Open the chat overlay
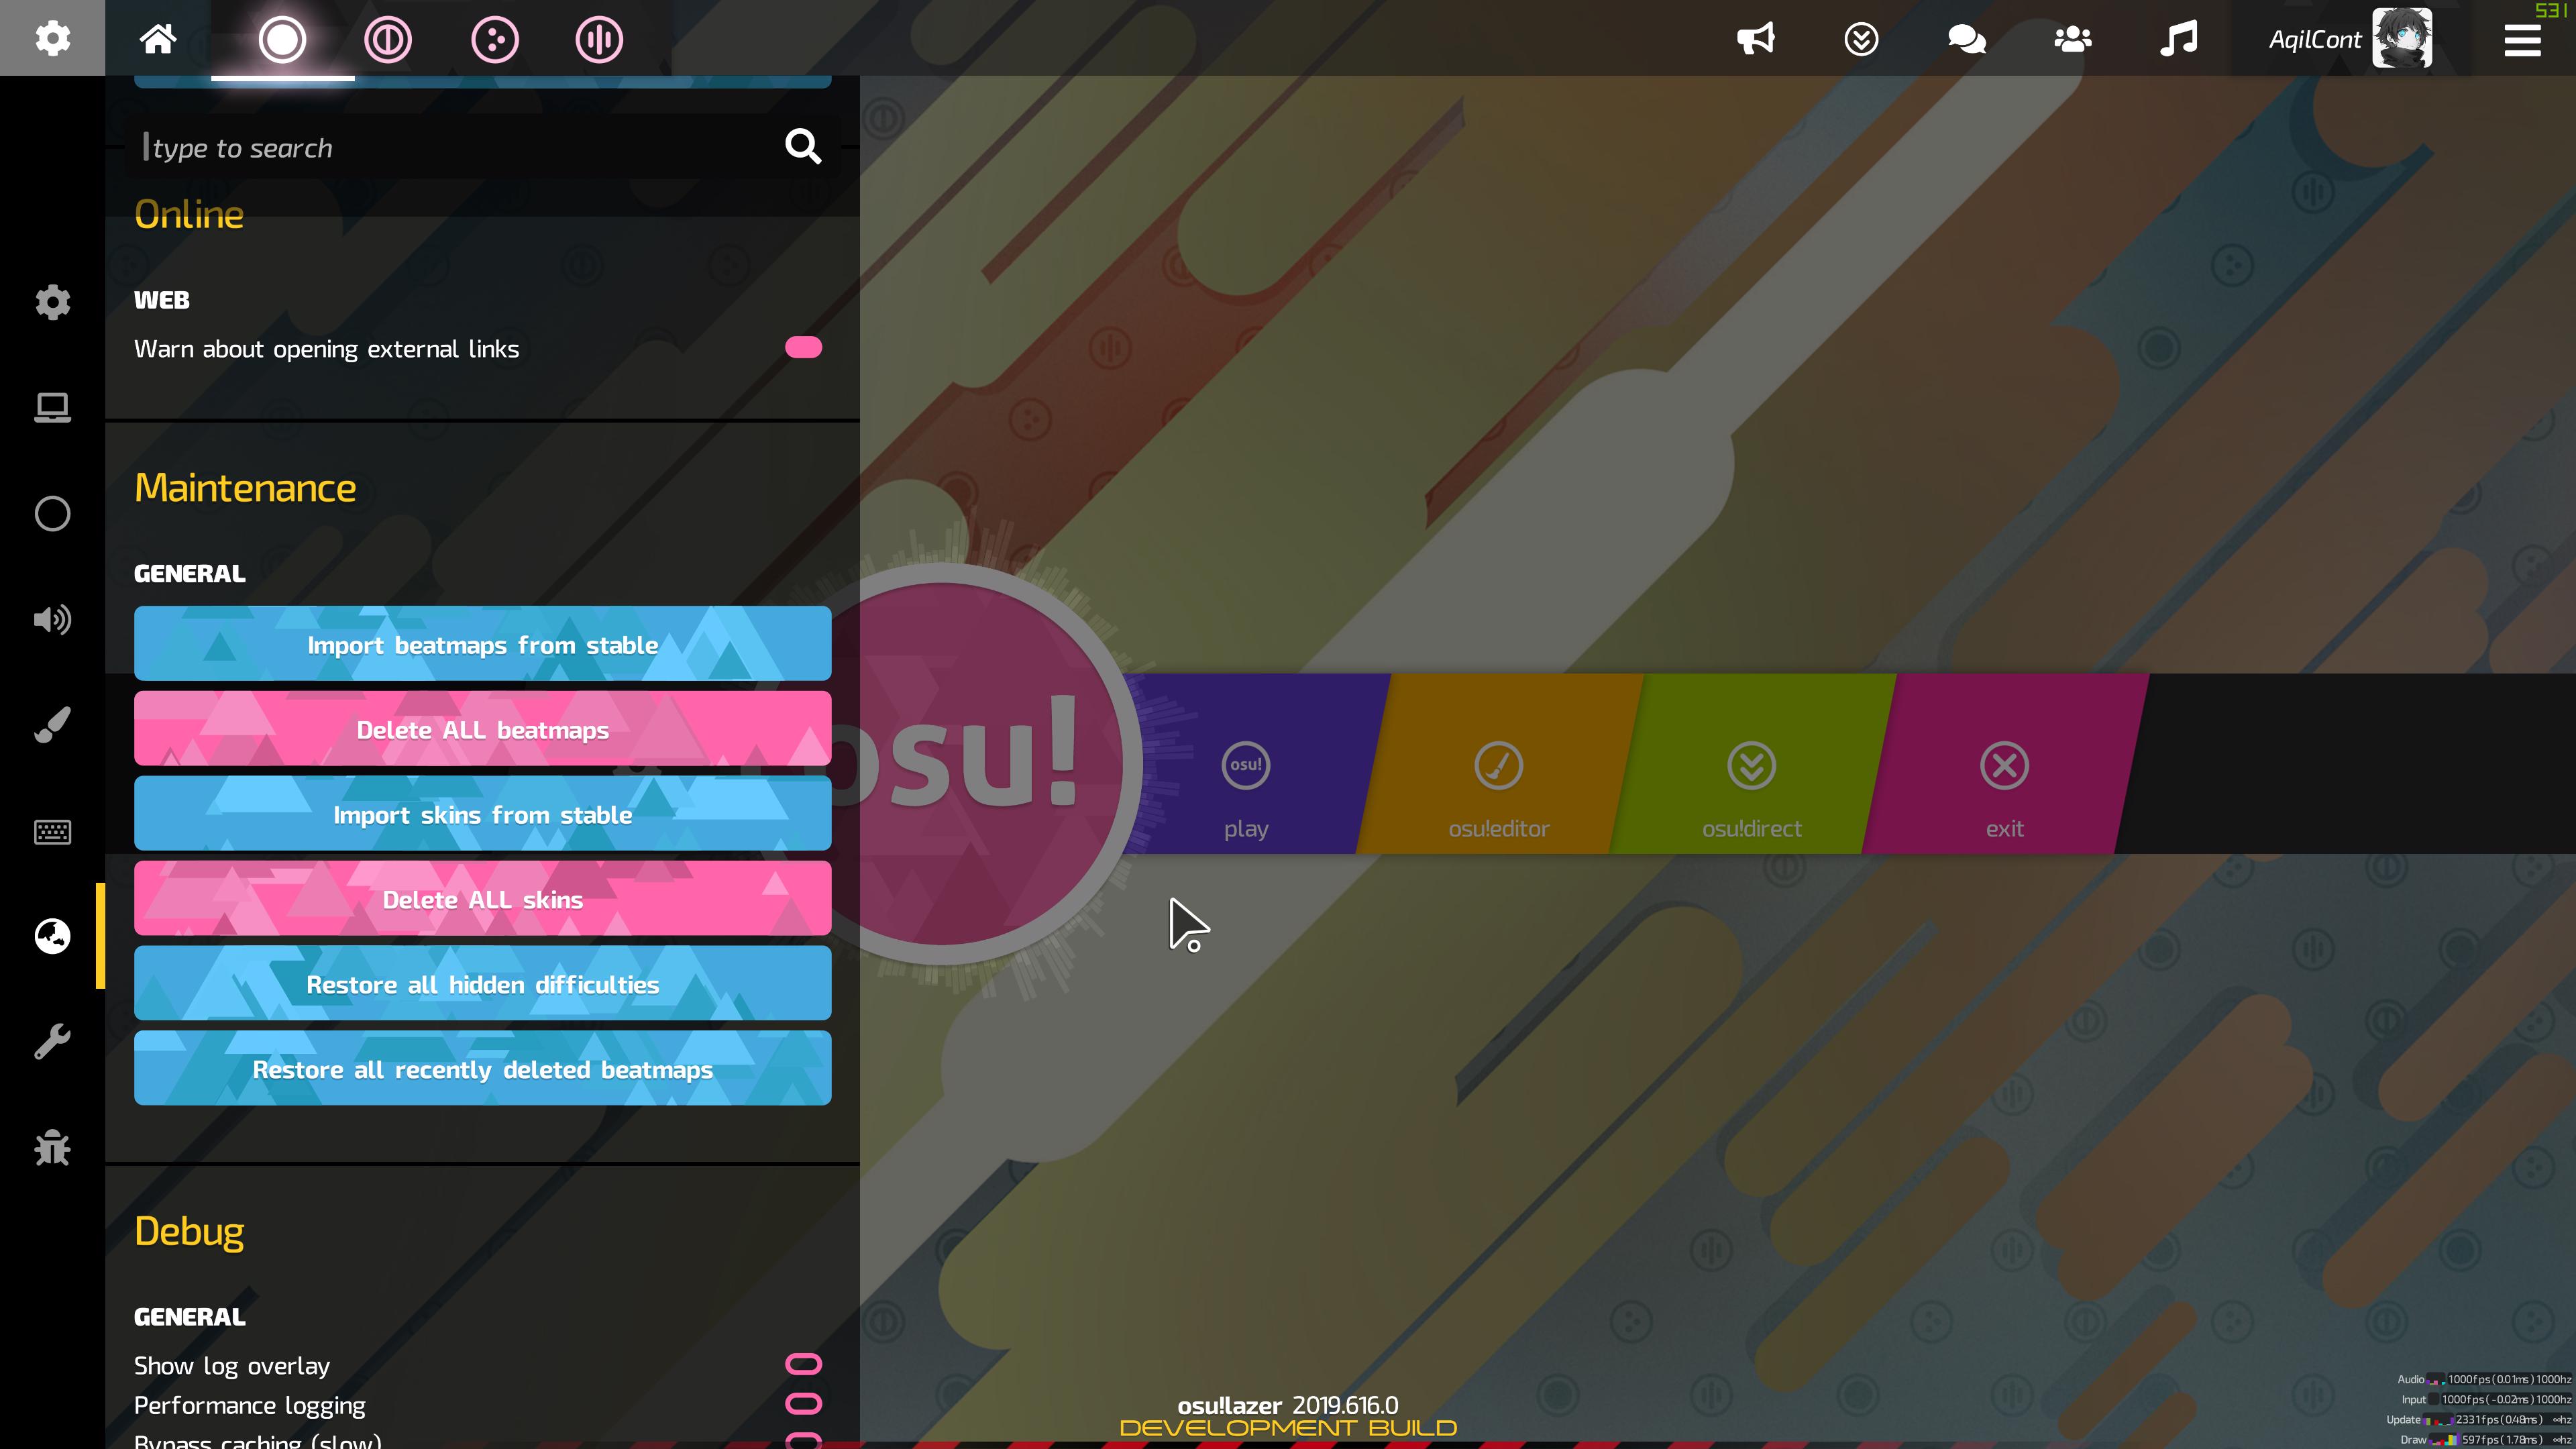This screenshot has width=2576, height=1449. click(1966, 40)
